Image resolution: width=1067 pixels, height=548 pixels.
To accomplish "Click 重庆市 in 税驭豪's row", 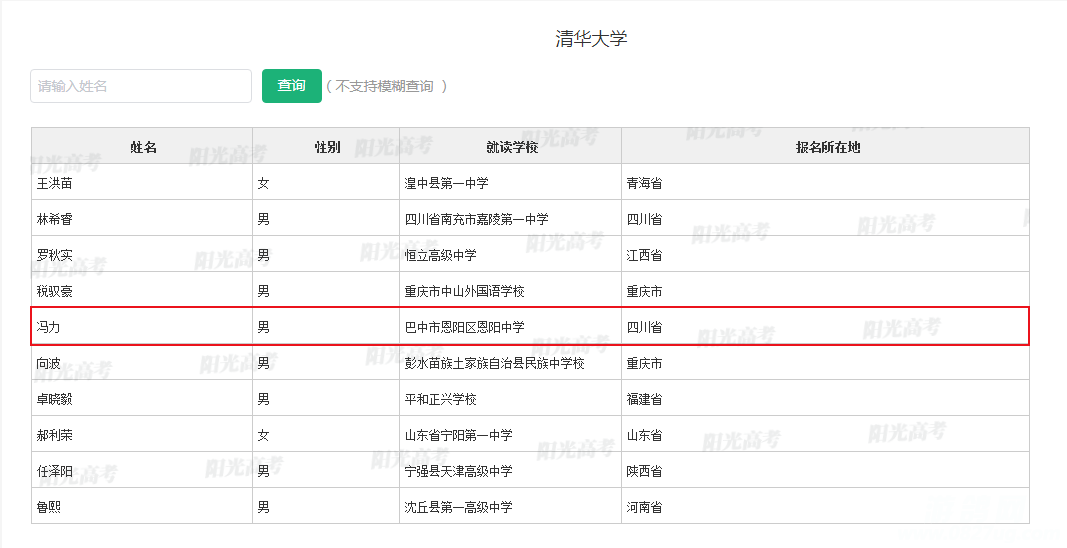I will tap(644, 291).
